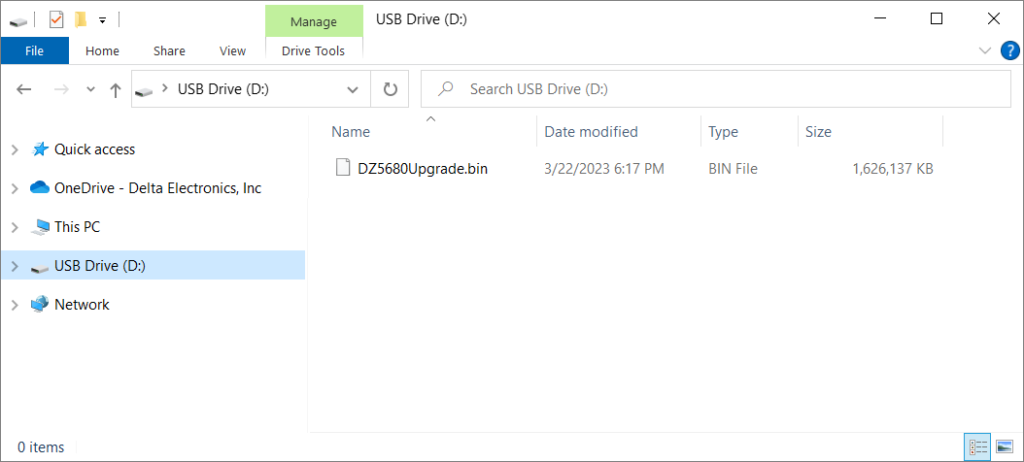Go back with the left arrow
This screenshot has height=462, width=1024.
(x=24, y=90)
